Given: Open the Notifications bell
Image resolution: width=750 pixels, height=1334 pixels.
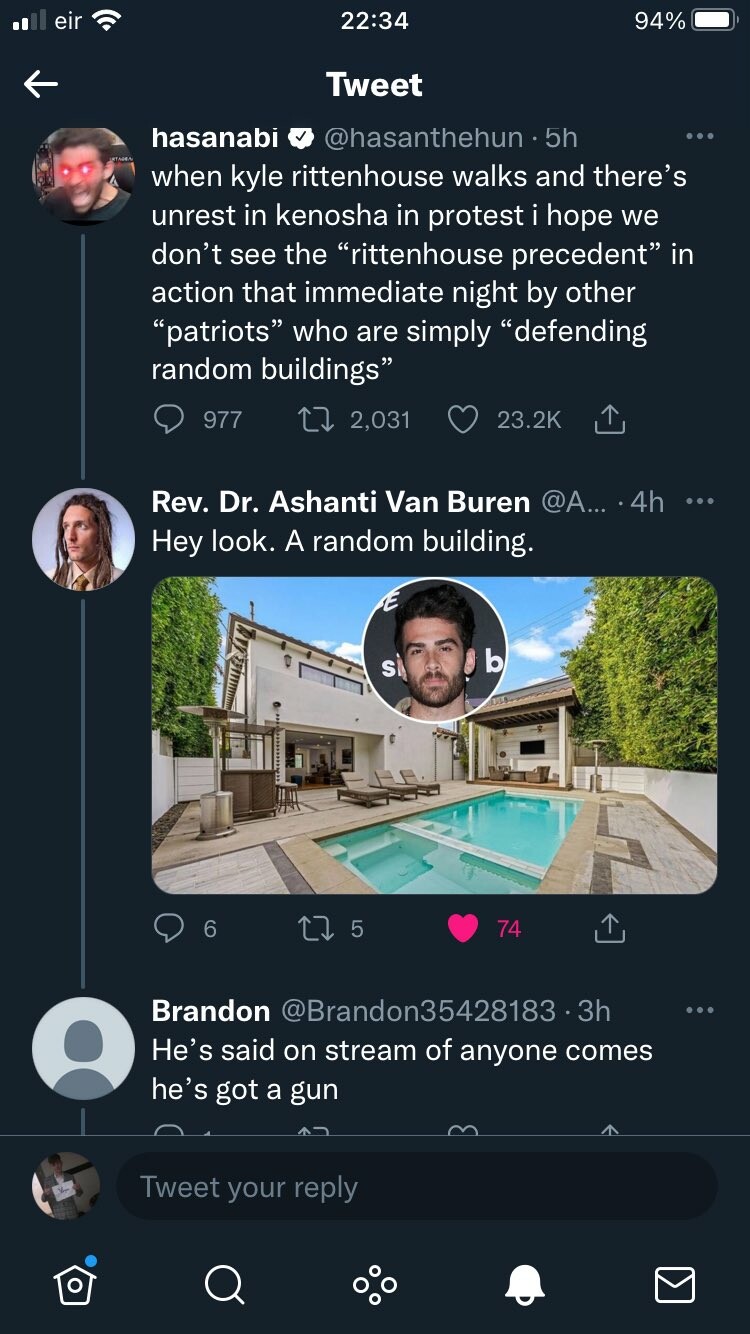Looking at the screenshot, I should click(x=524, y=1284).
